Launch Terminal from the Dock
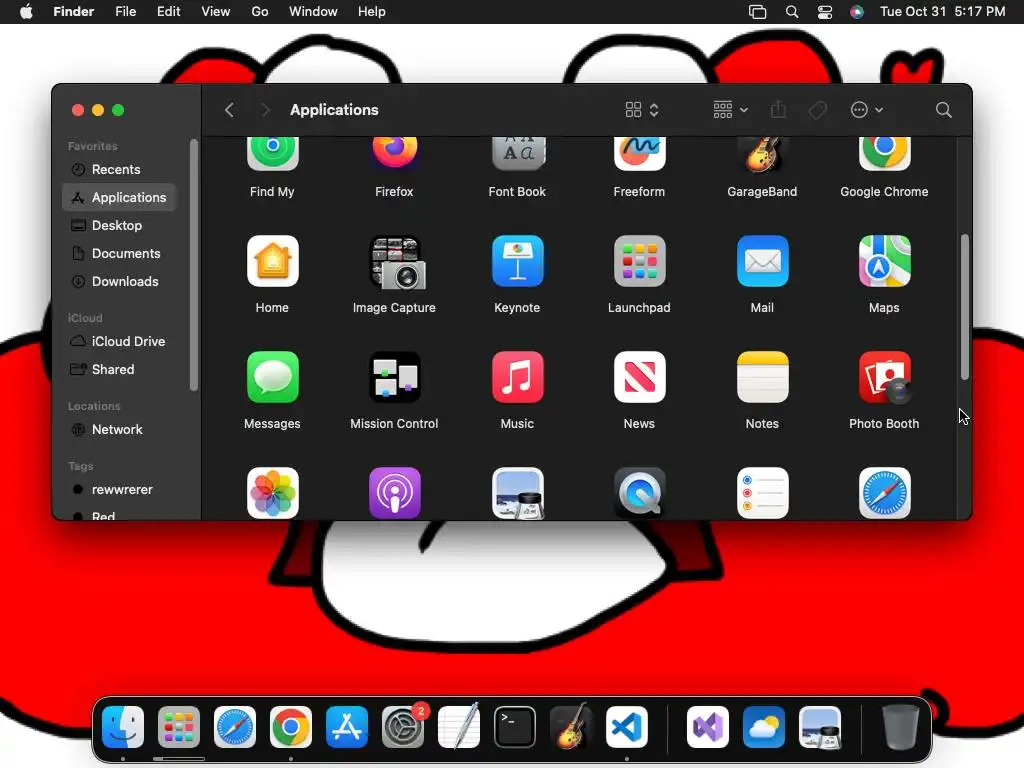Screen dimensions: 1024x768 pos(515,727)
